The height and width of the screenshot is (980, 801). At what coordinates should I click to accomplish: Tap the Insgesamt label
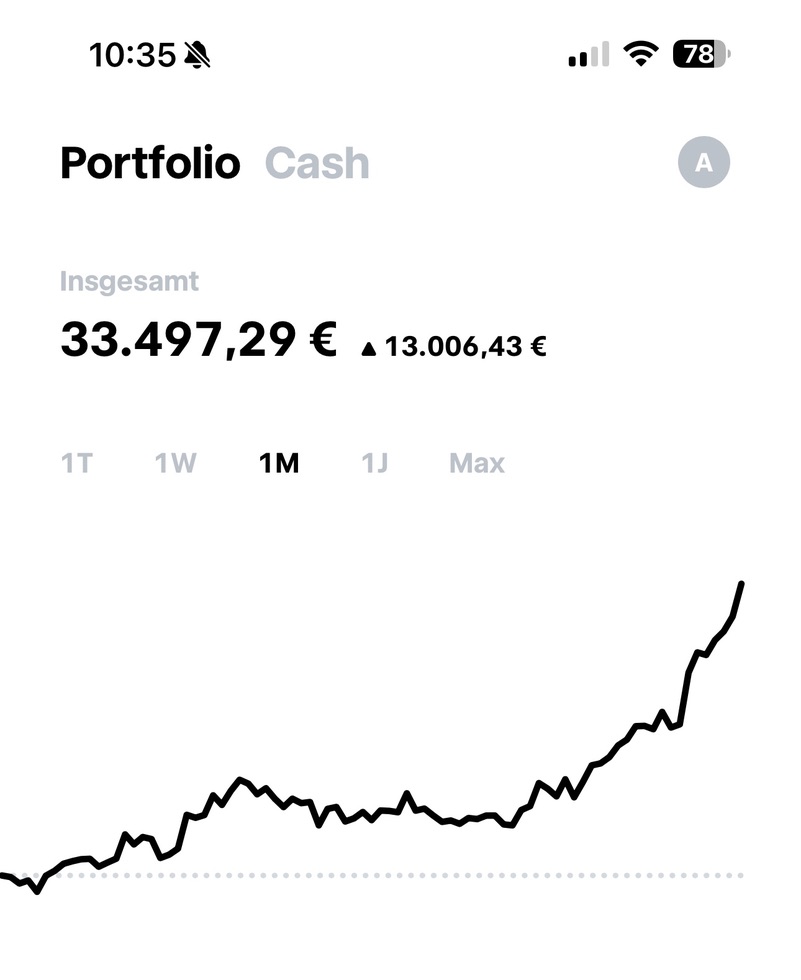point(129,282)
